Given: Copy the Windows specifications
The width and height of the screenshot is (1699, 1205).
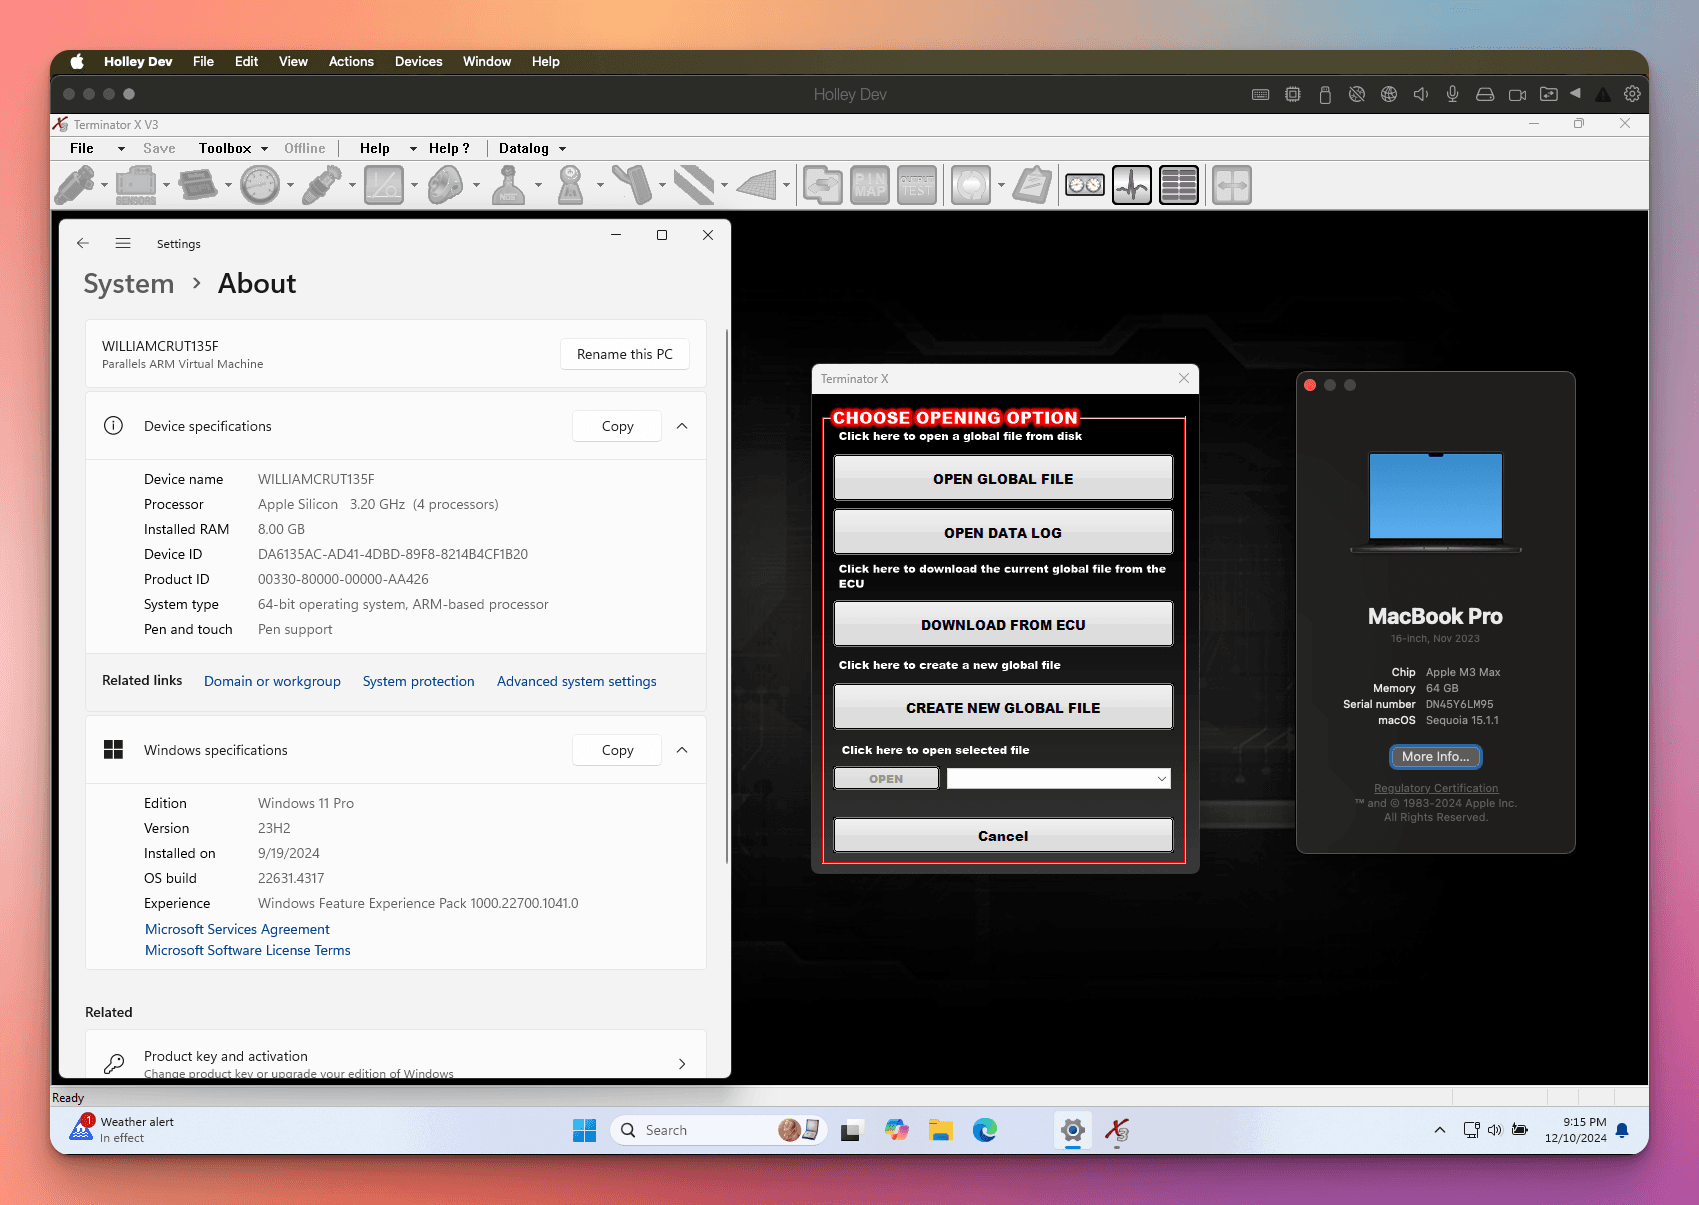Looking at the screenshot, I should point(616,749).
